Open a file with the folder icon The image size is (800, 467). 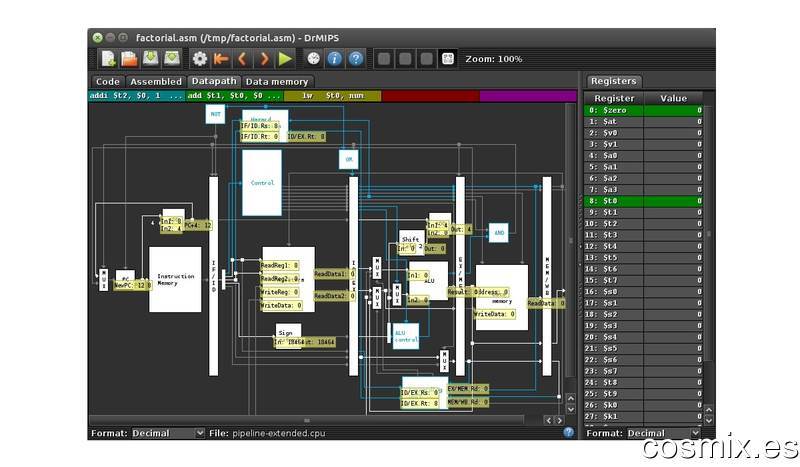129,59
